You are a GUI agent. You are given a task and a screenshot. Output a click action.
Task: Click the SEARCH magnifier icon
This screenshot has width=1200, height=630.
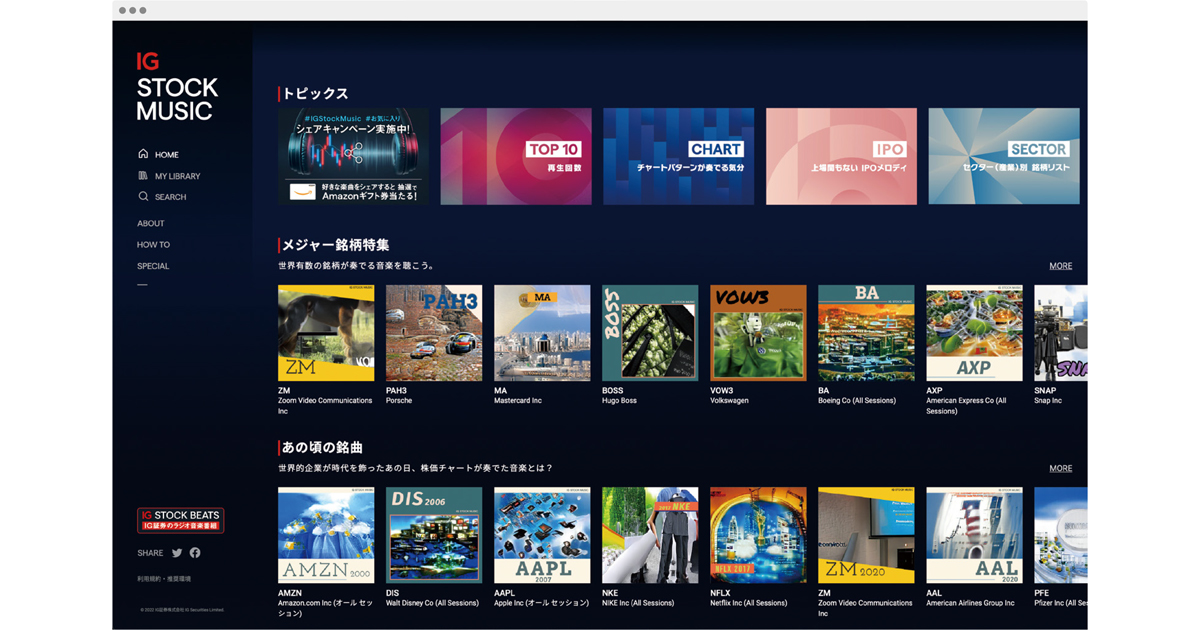(143, 197)
